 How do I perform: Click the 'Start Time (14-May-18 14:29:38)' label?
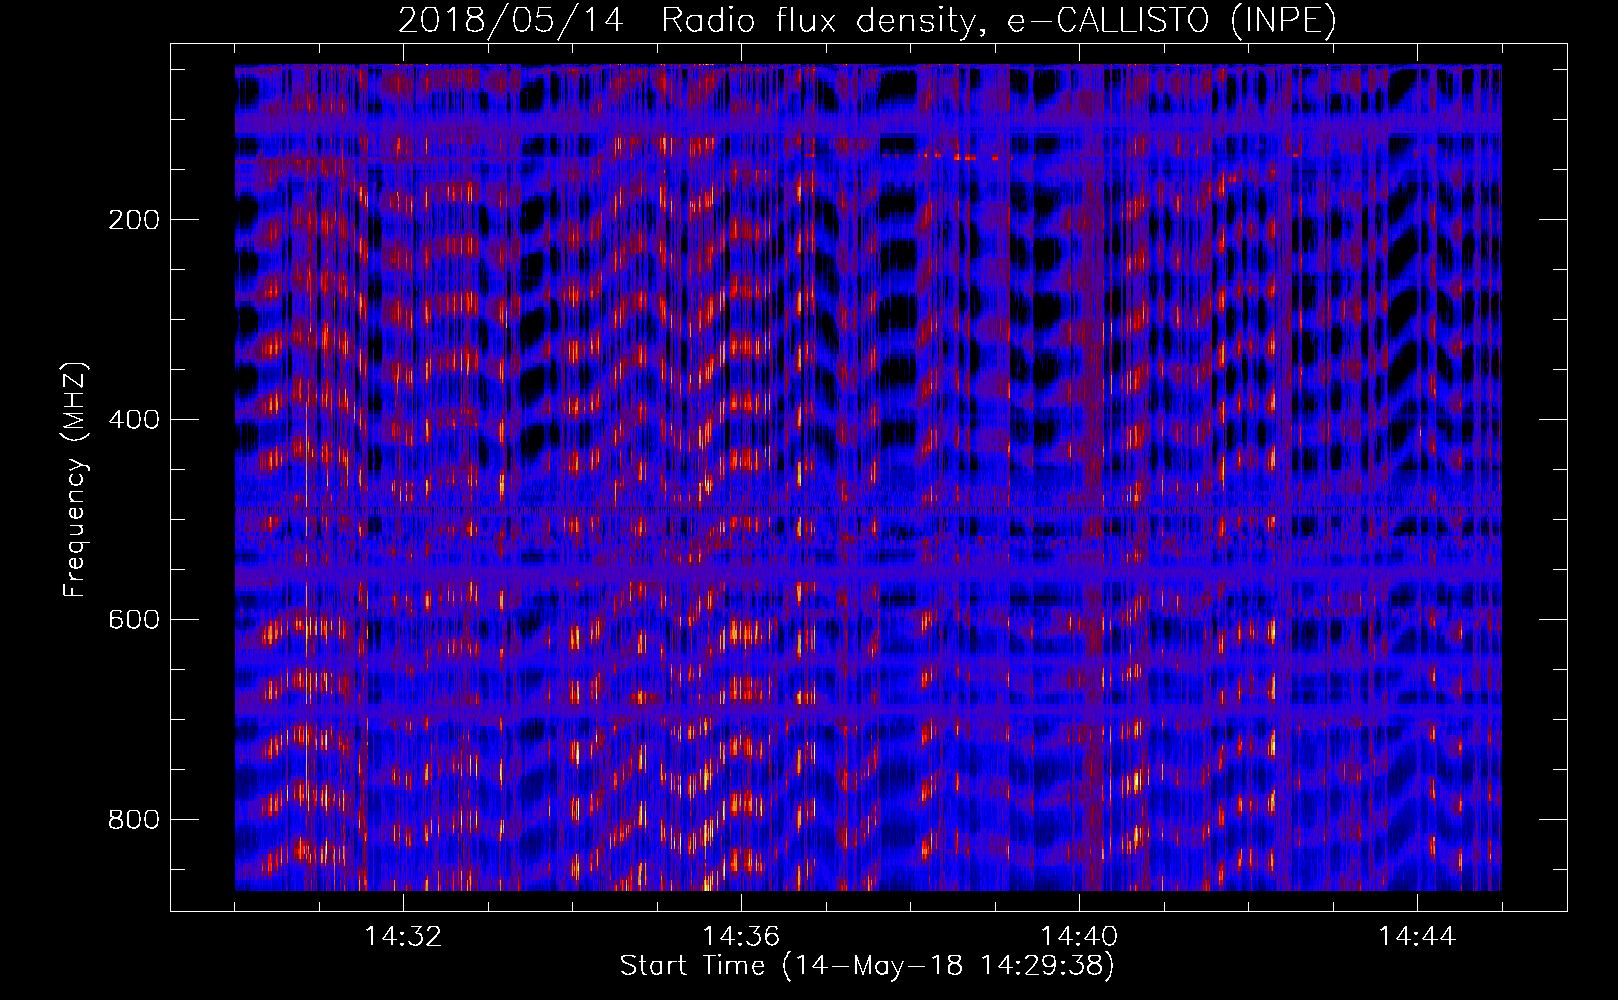(867, 966)
